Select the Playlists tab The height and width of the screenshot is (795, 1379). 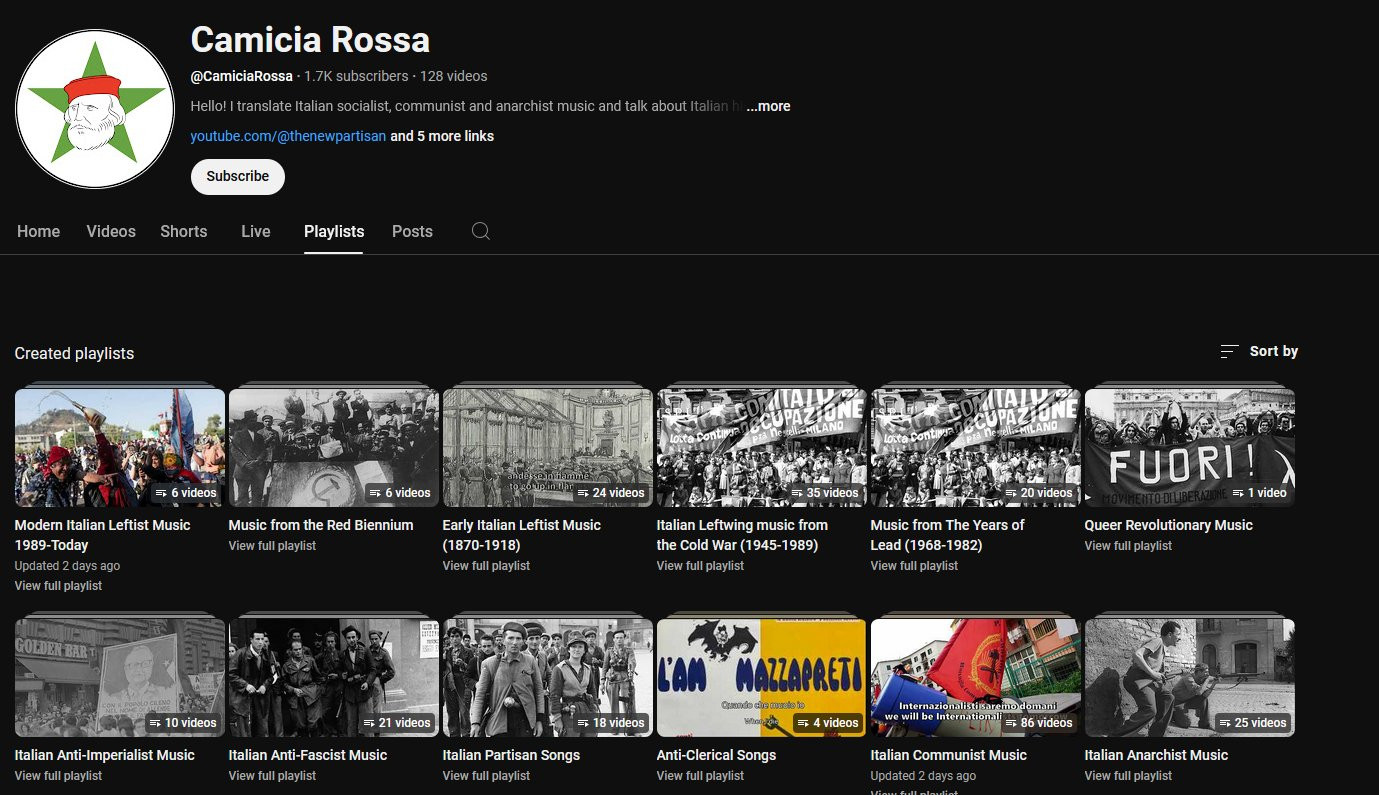pos(334,231)
